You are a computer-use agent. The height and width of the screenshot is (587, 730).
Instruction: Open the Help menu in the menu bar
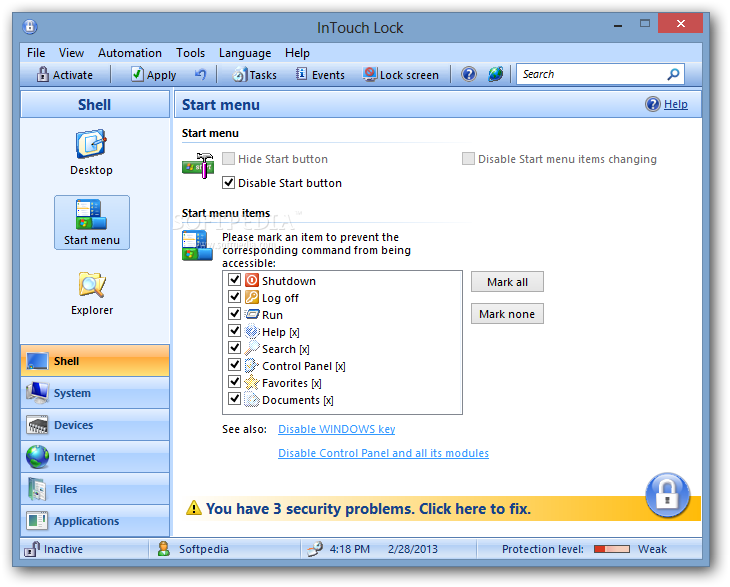tap(297, 53)
